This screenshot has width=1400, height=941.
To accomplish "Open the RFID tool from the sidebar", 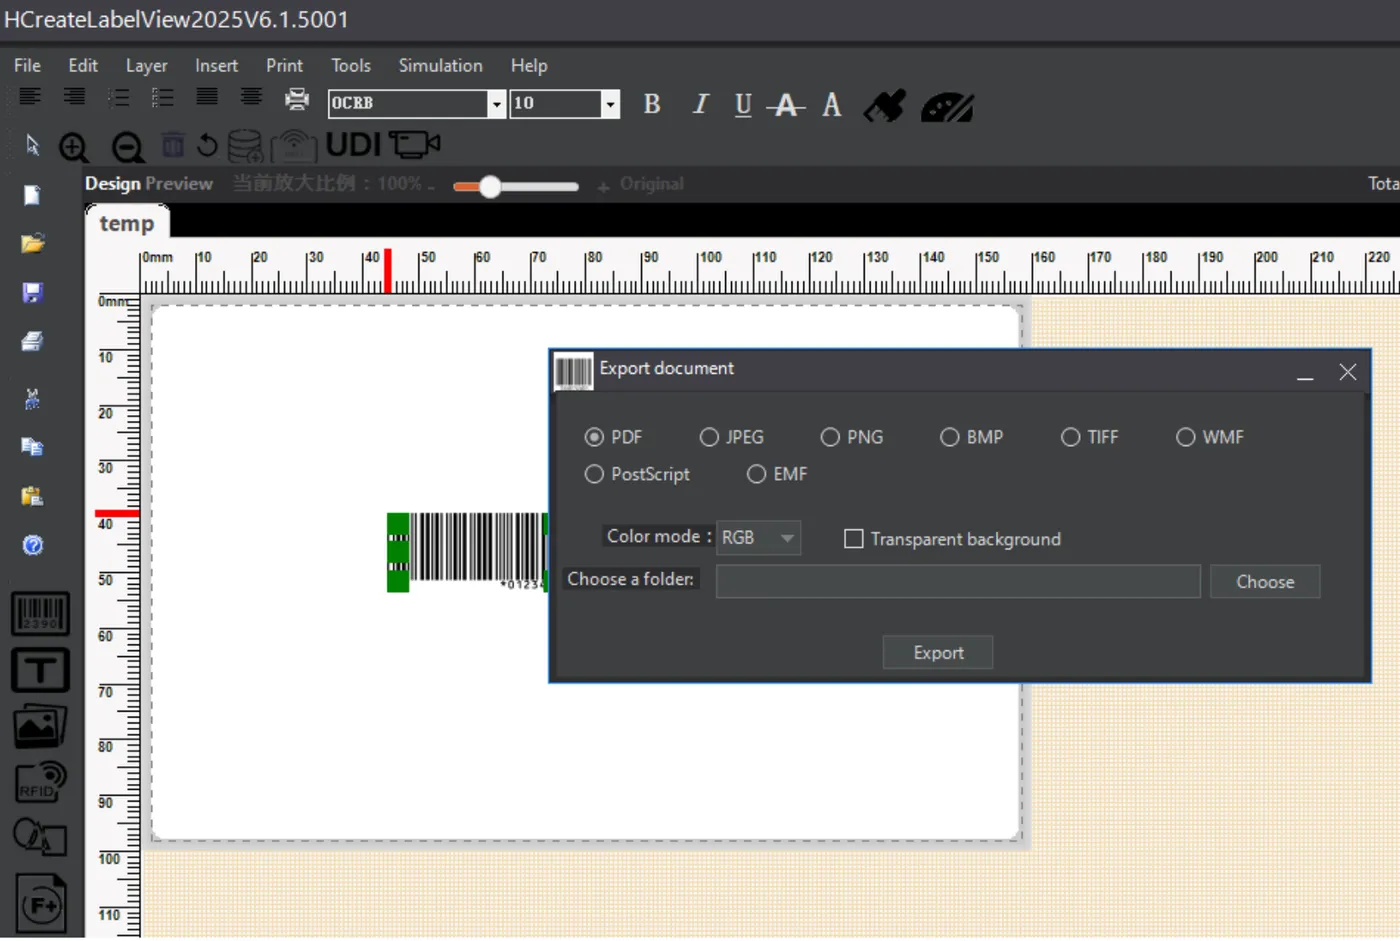I will [x=40, y=781].
